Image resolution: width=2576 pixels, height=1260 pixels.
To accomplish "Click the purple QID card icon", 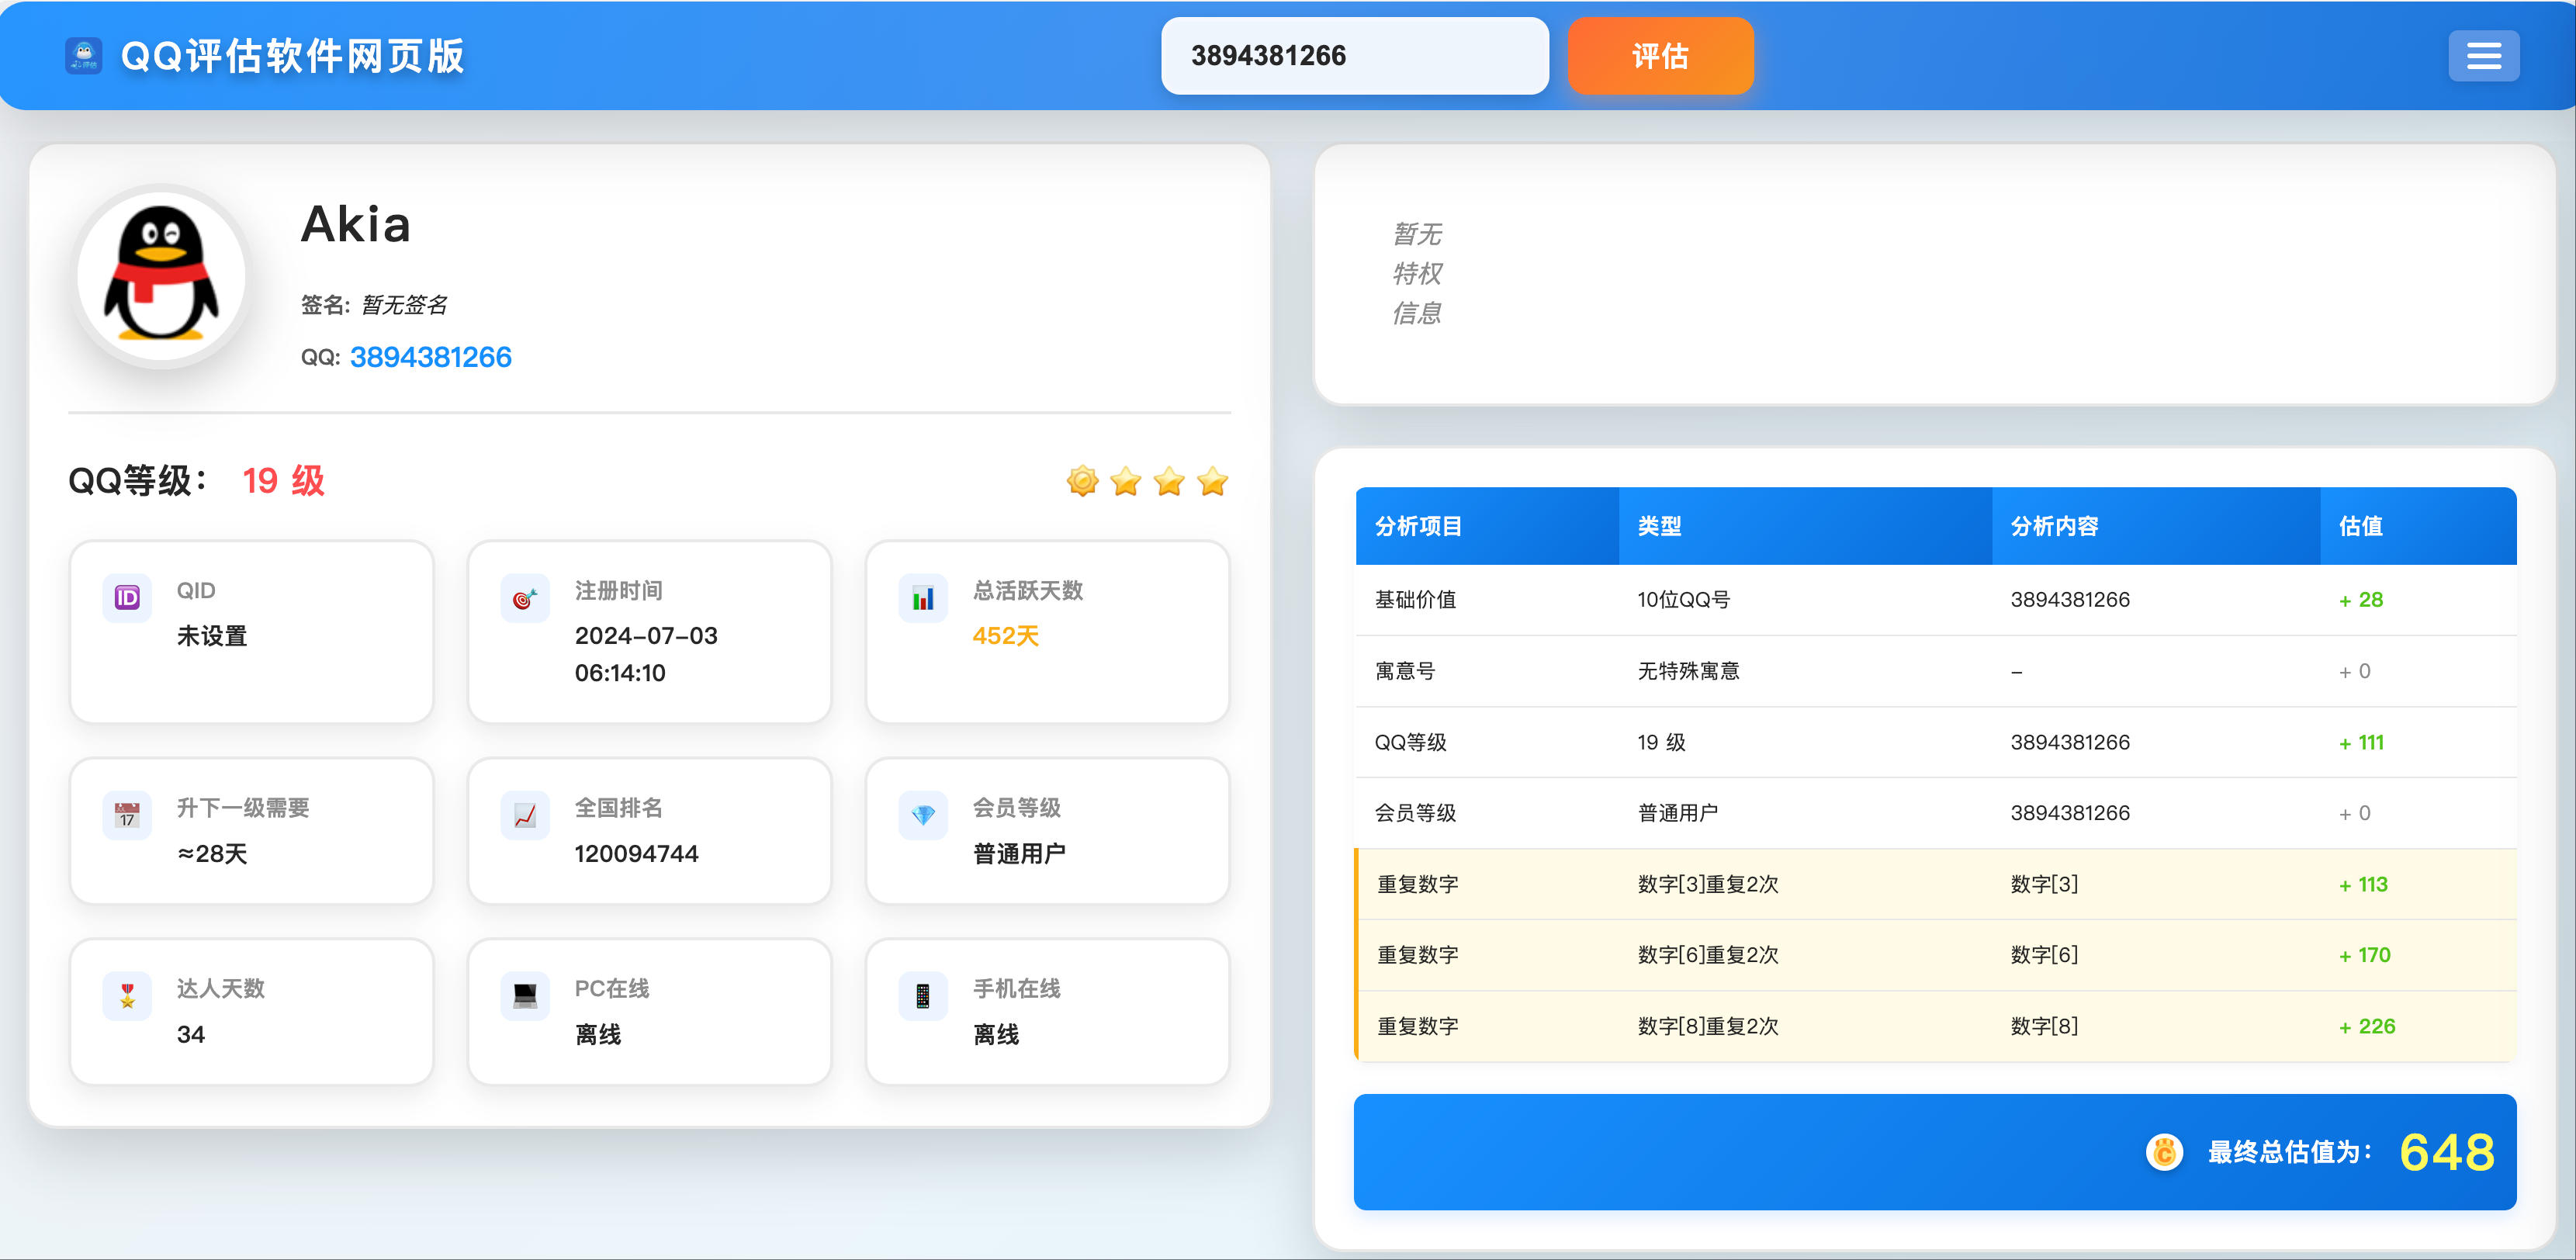I will click(x=127, y=598).
